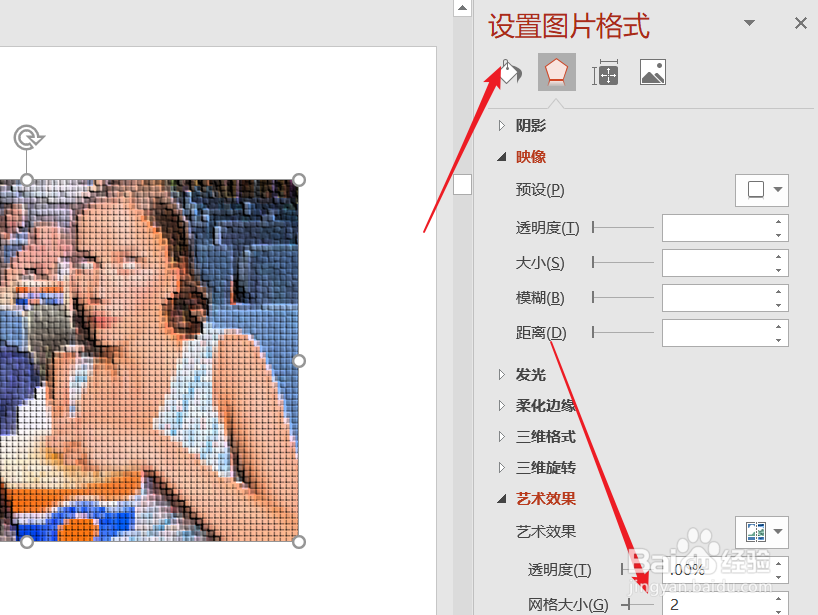This screenshot has height=615, width=818.
Task: Open the pane options dropdown arrow
Action: point(748,21)
